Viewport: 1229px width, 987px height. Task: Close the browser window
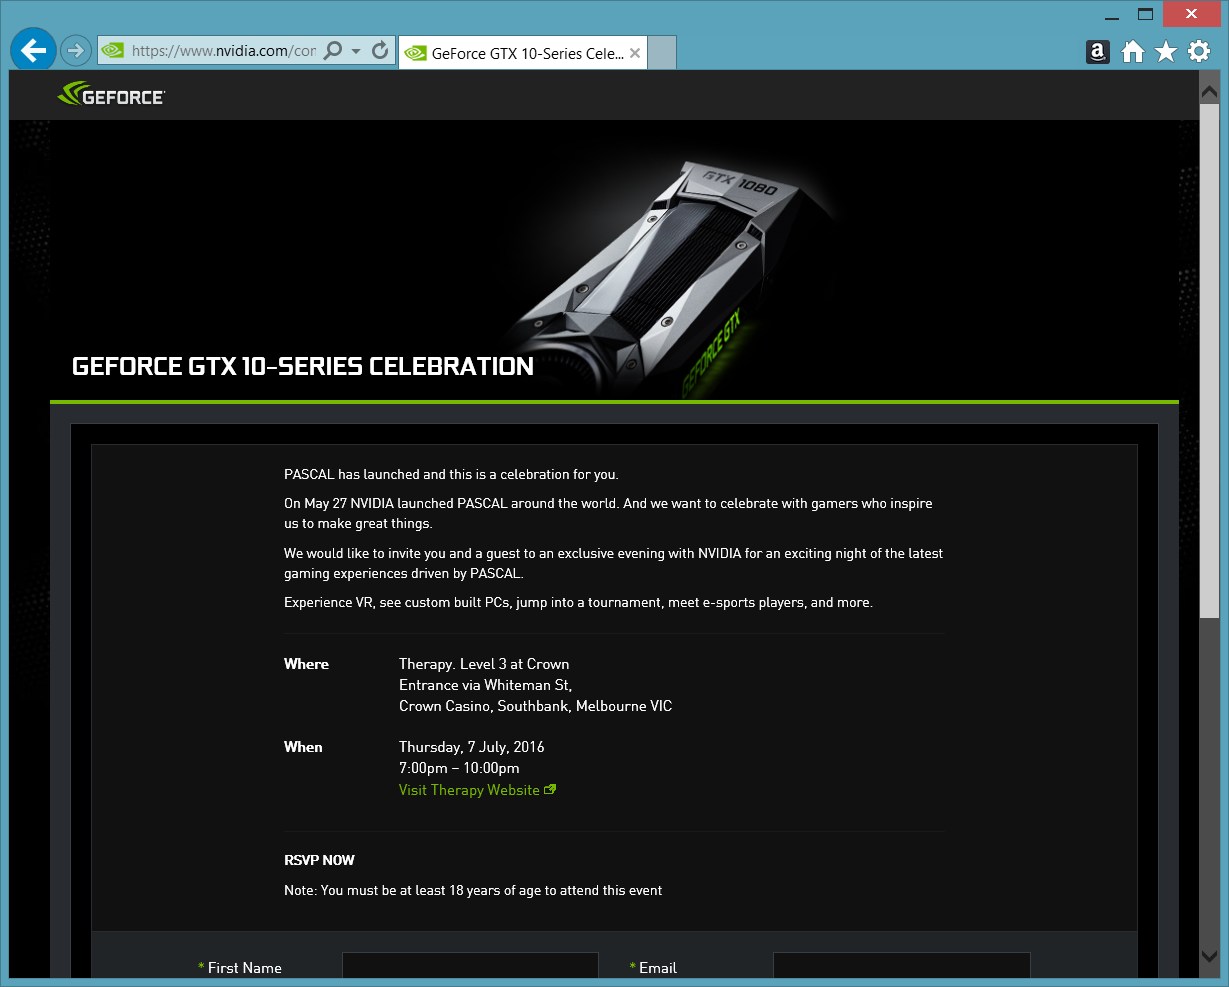coord(1191,14)
